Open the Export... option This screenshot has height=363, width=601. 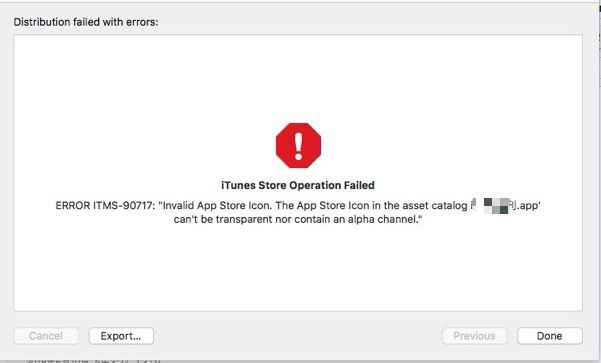(x=121, y=336)
